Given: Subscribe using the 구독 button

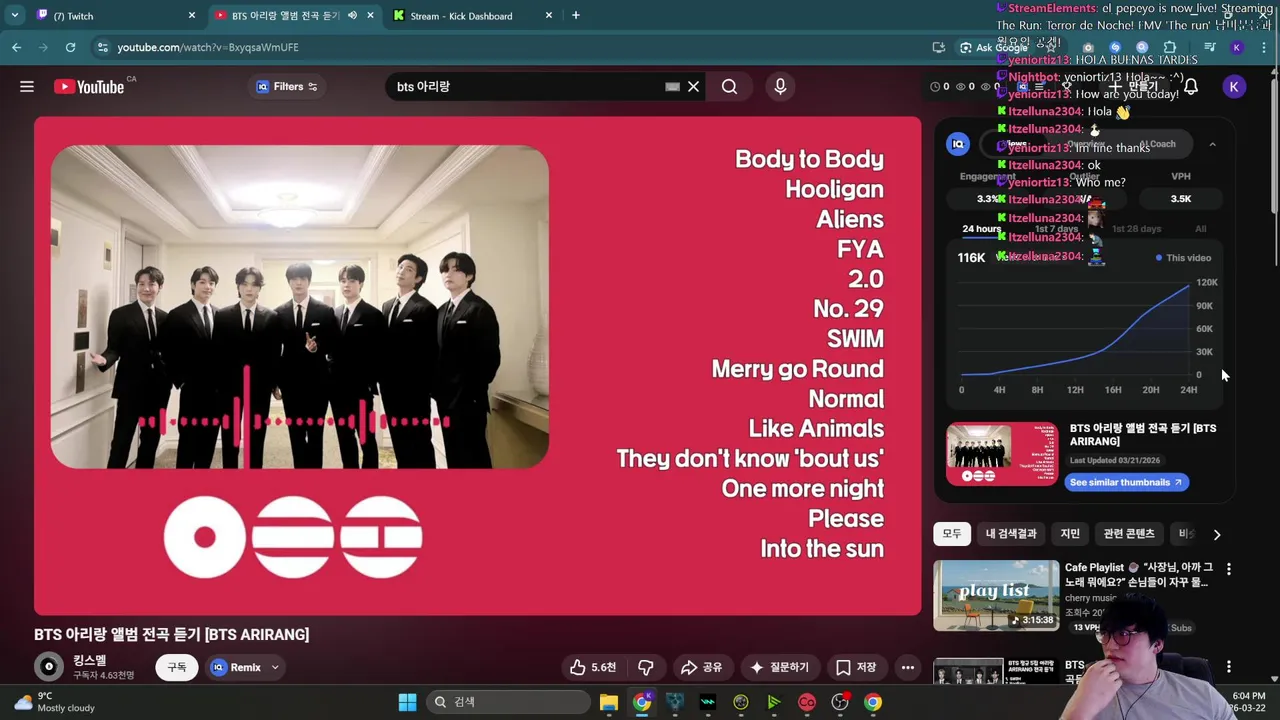Looking at the screenshot, I should pyautogui.click(x=177, y=667).
